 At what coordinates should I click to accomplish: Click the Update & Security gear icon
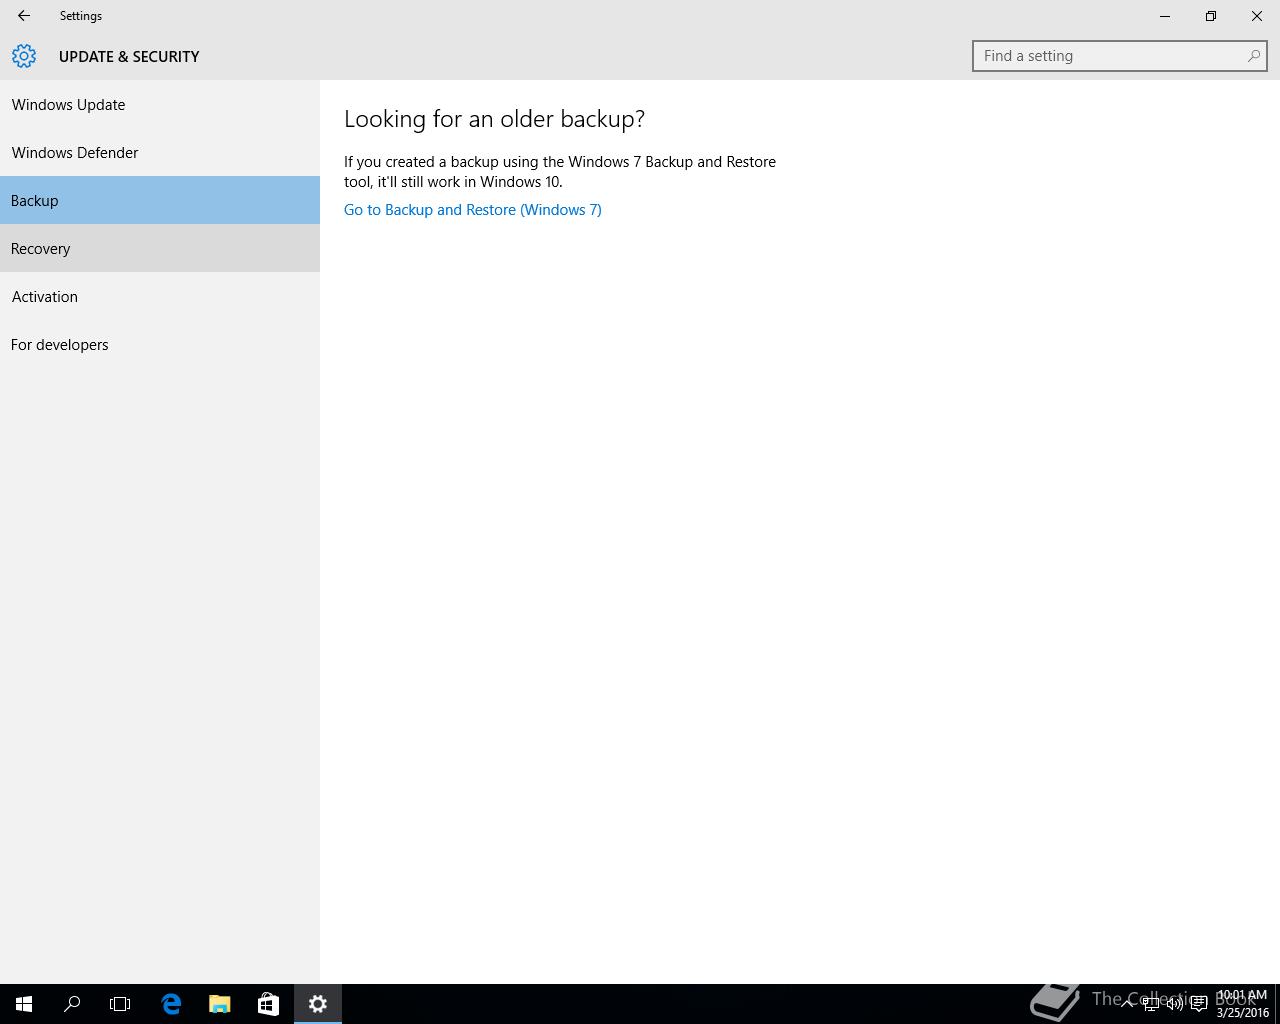click(24, 56)
